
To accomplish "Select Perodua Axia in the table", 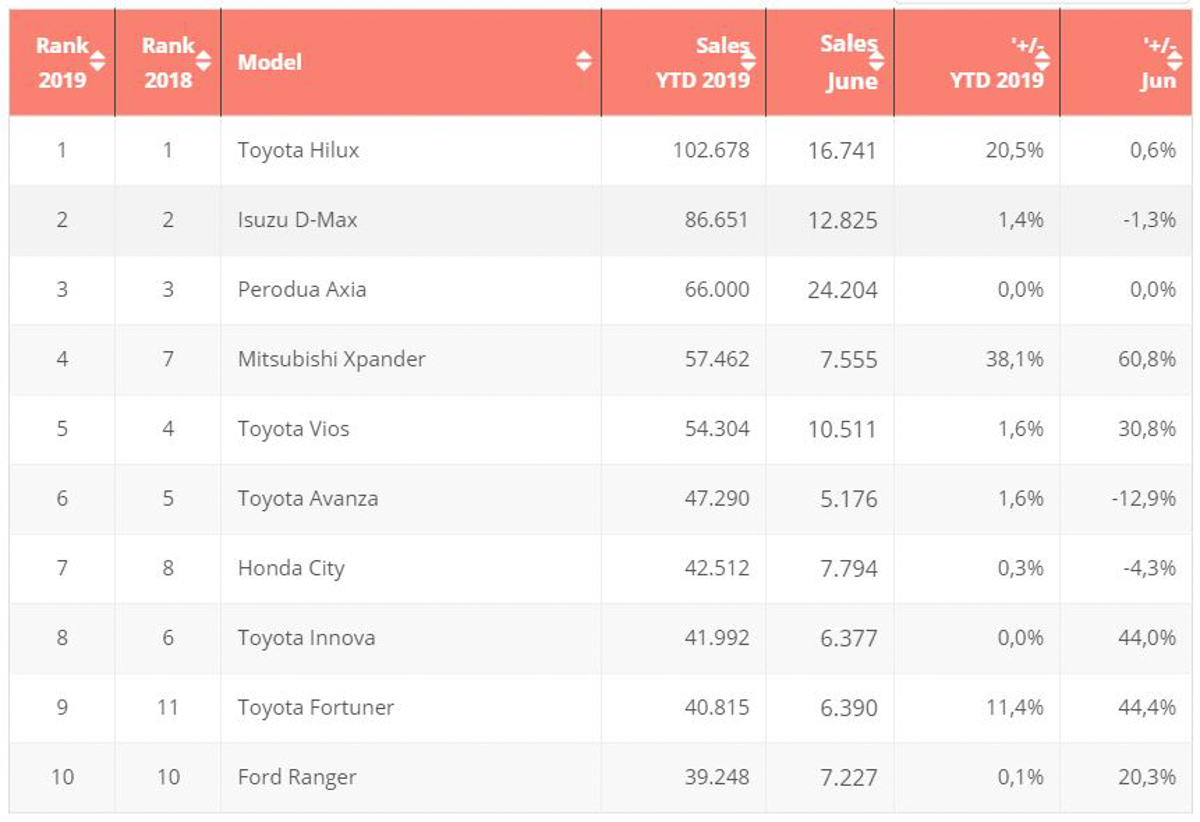I will 302,289.
